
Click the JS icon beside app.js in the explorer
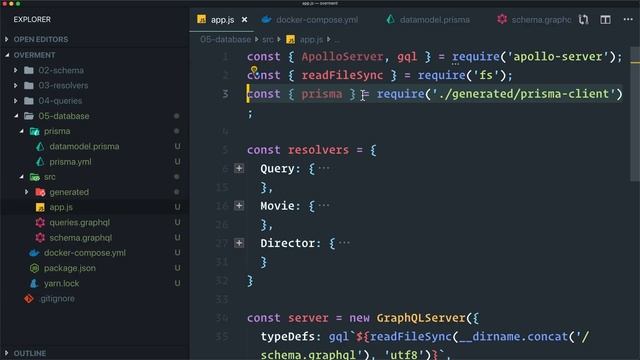[x=40, y=207]
